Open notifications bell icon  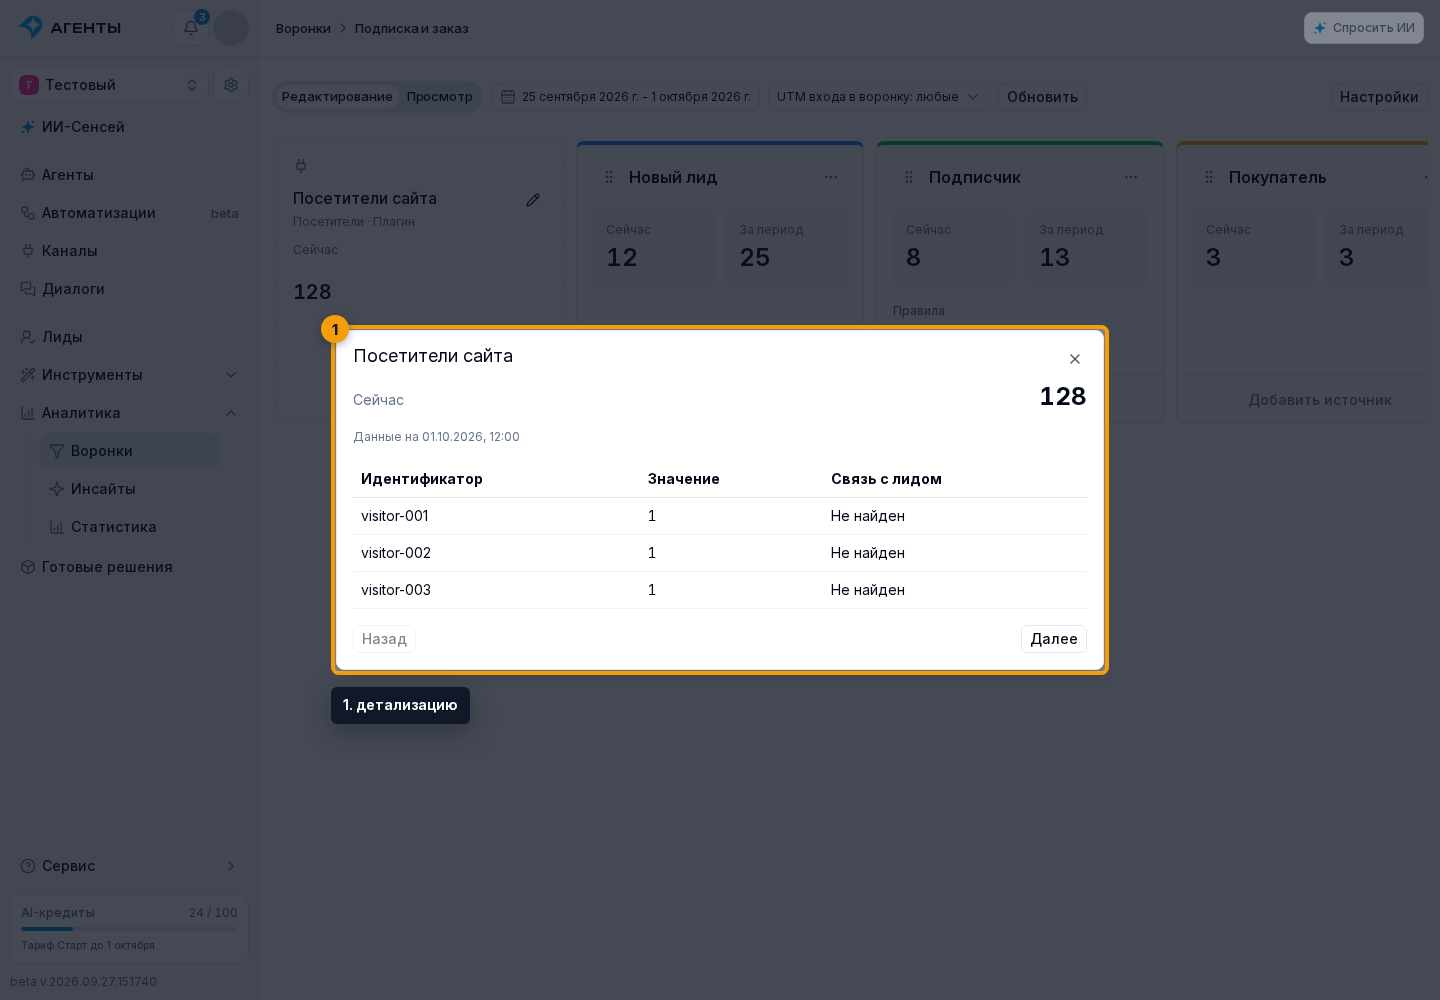tap(191, 28)
